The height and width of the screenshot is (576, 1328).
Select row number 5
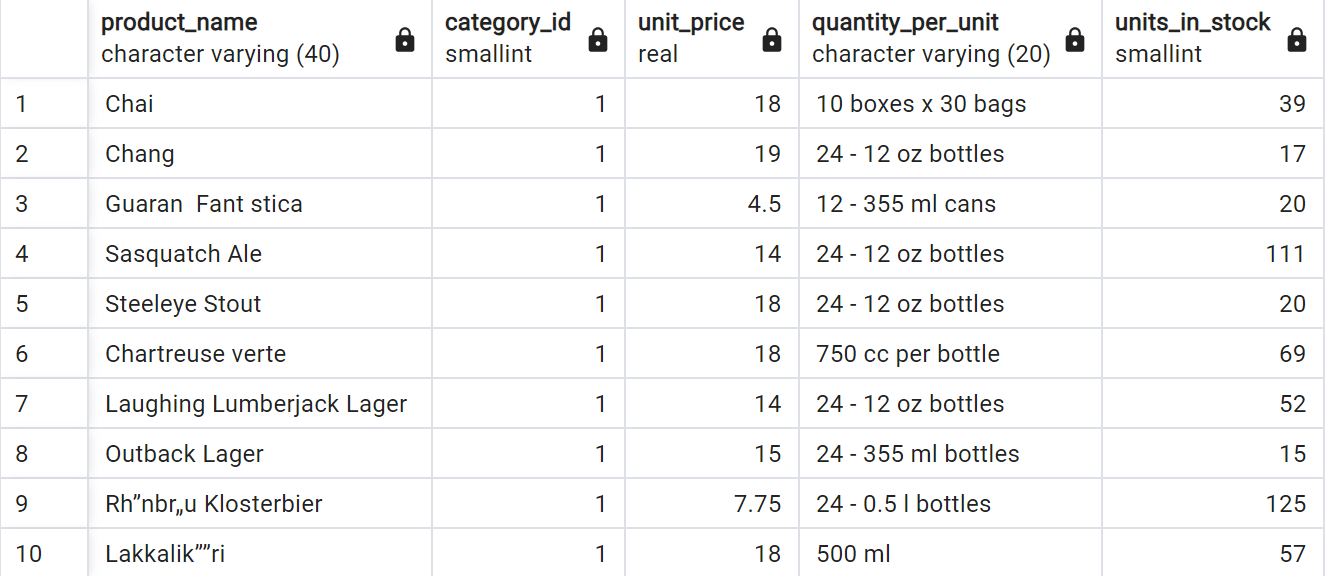44,304
